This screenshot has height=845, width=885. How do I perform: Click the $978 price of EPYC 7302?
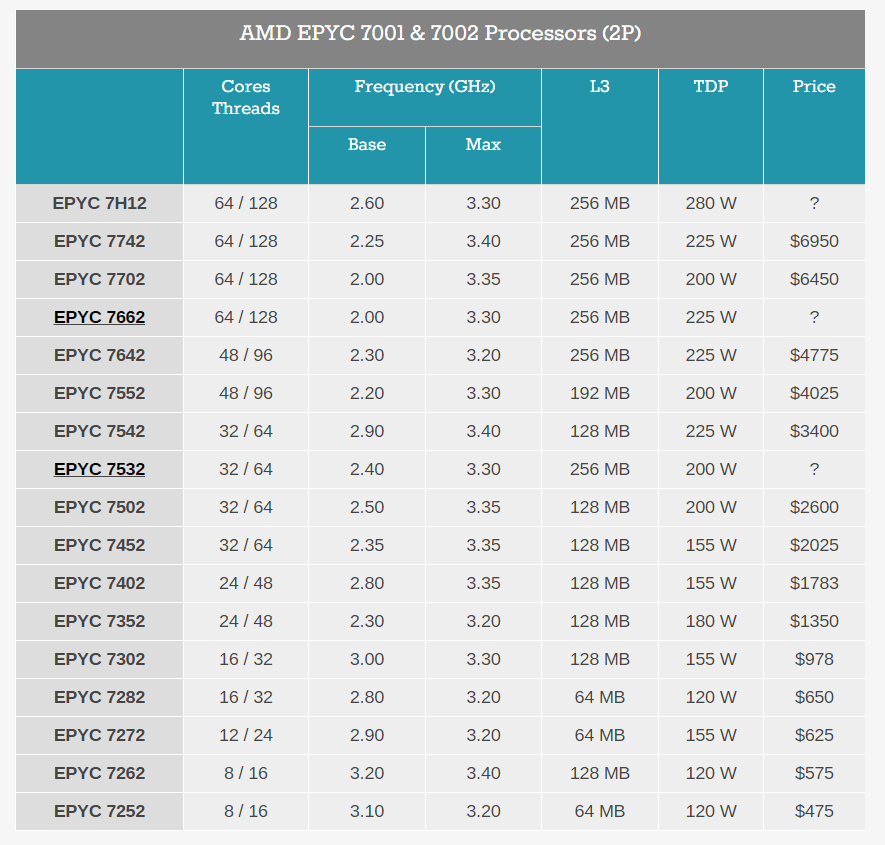[x=814, y=659]
